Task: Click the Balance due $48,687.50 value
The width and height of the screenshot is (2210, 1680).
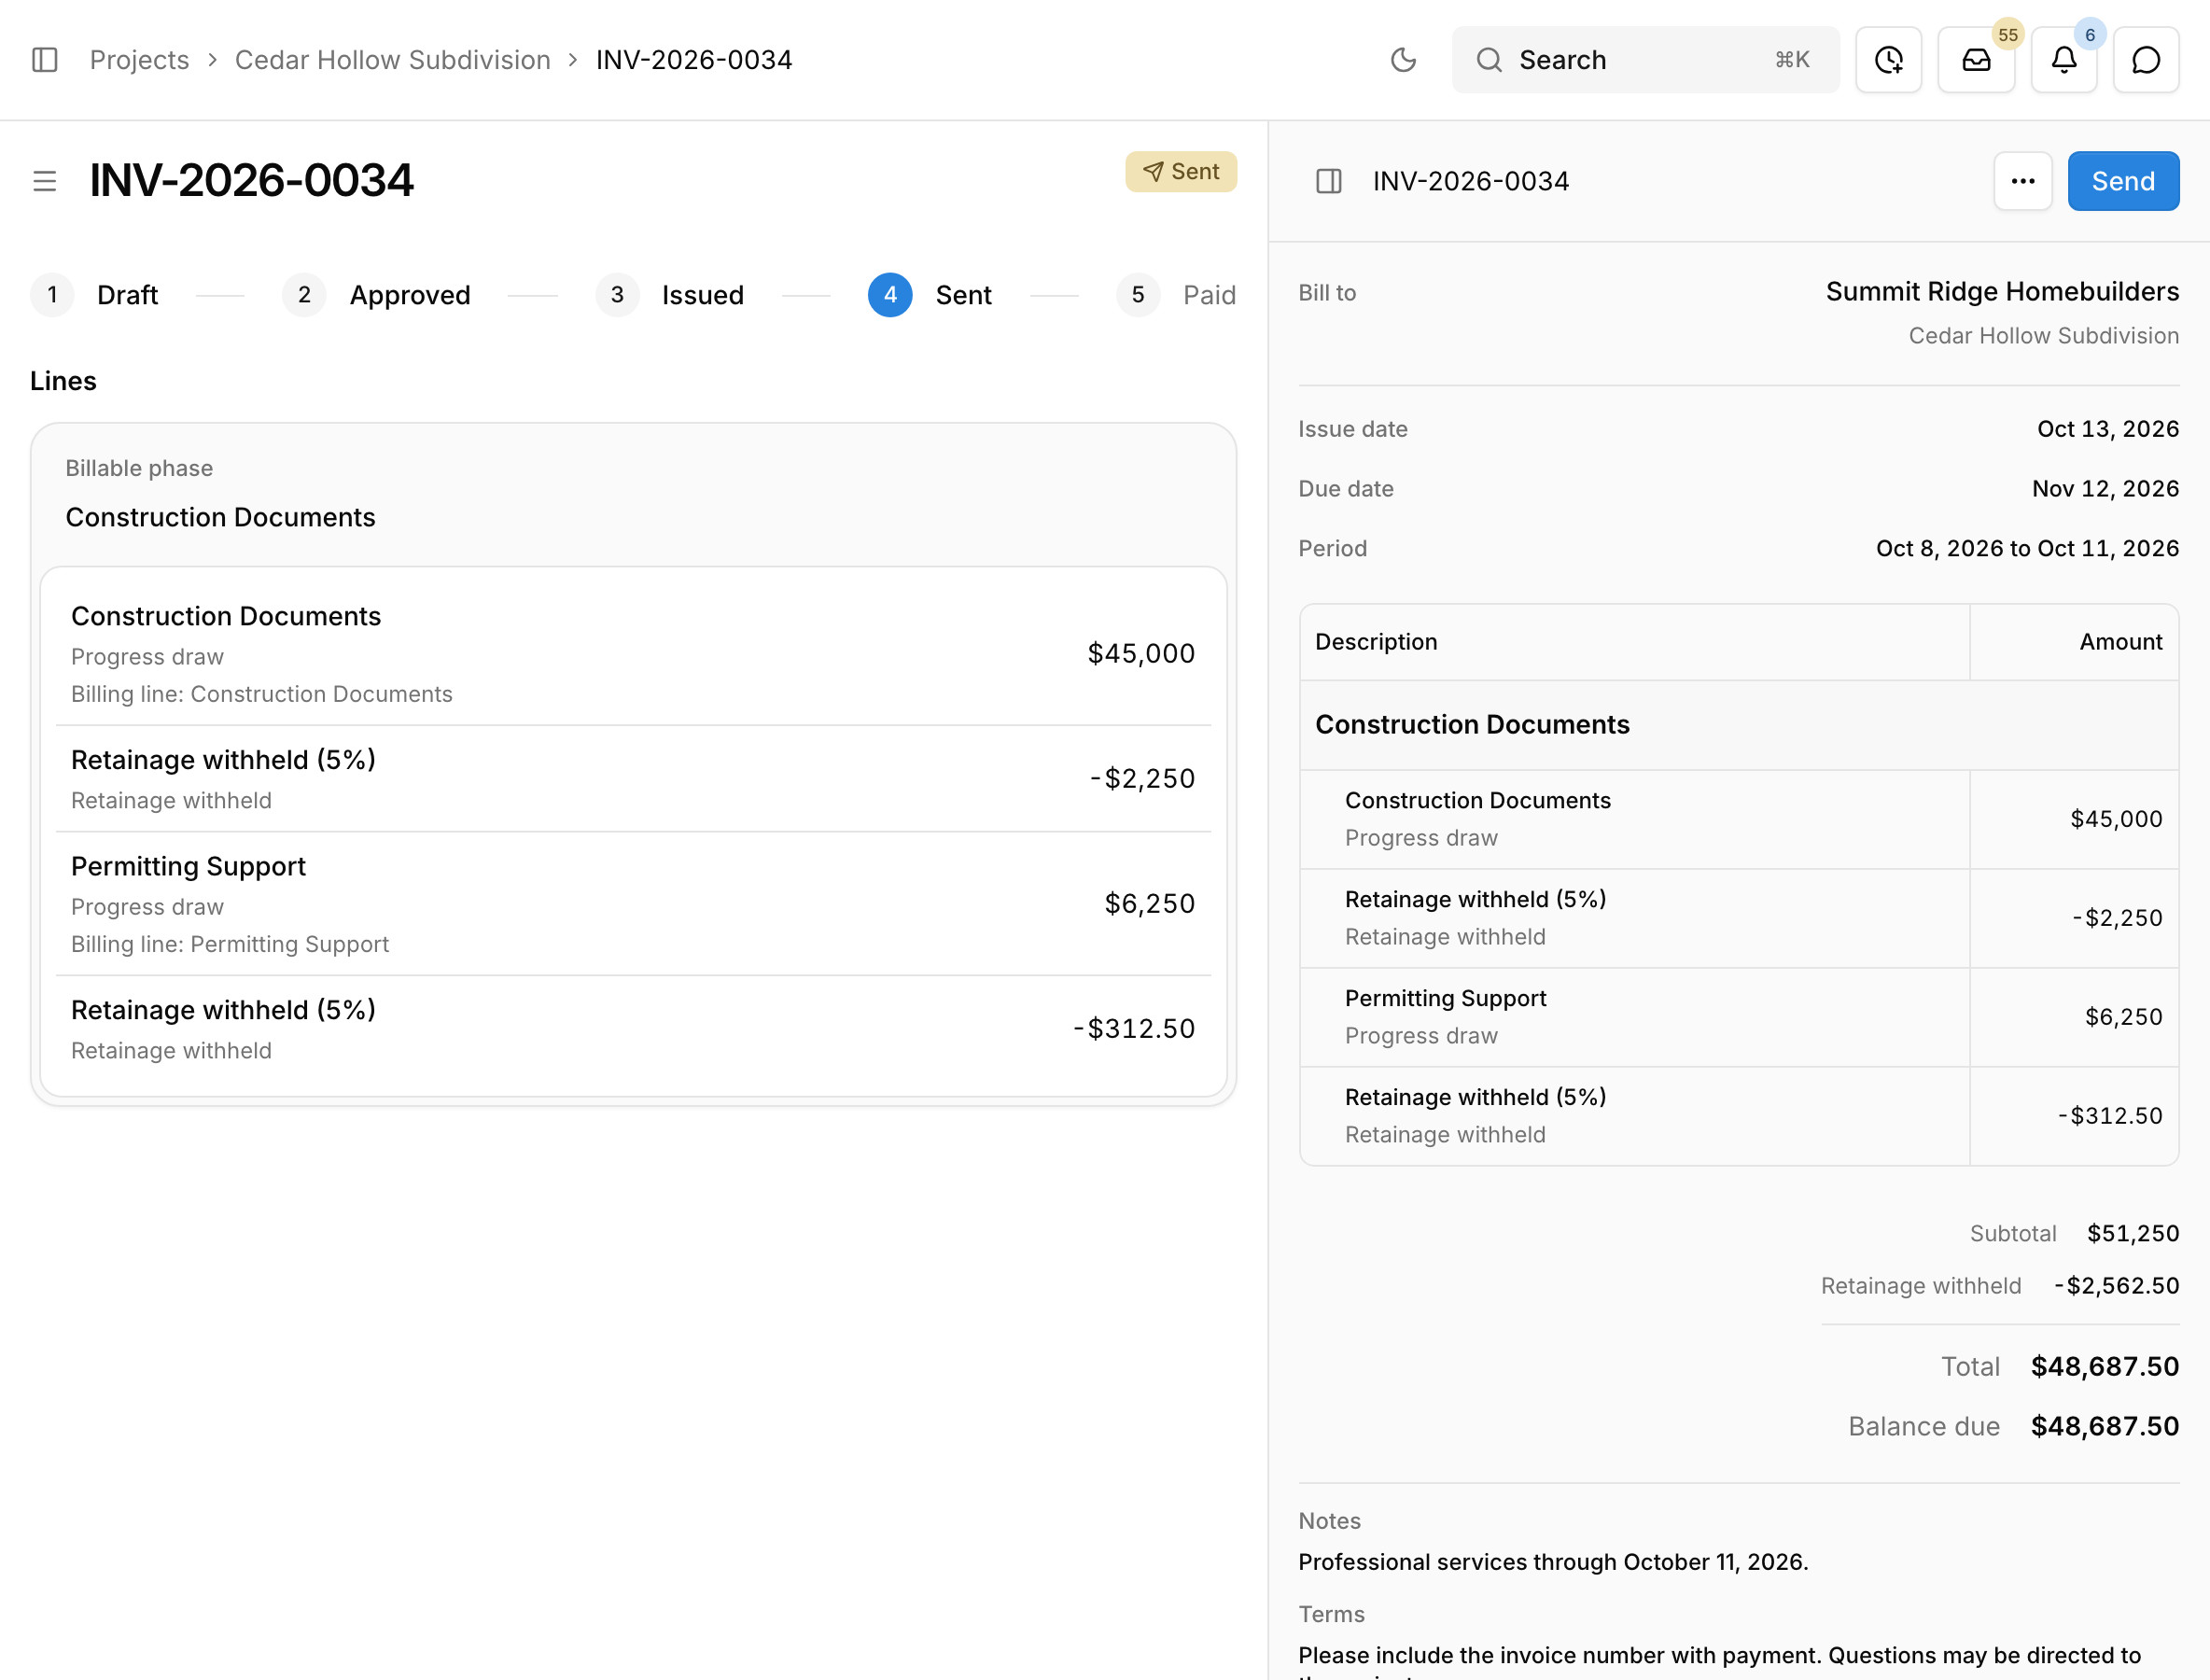Action: (2105, 1427)
